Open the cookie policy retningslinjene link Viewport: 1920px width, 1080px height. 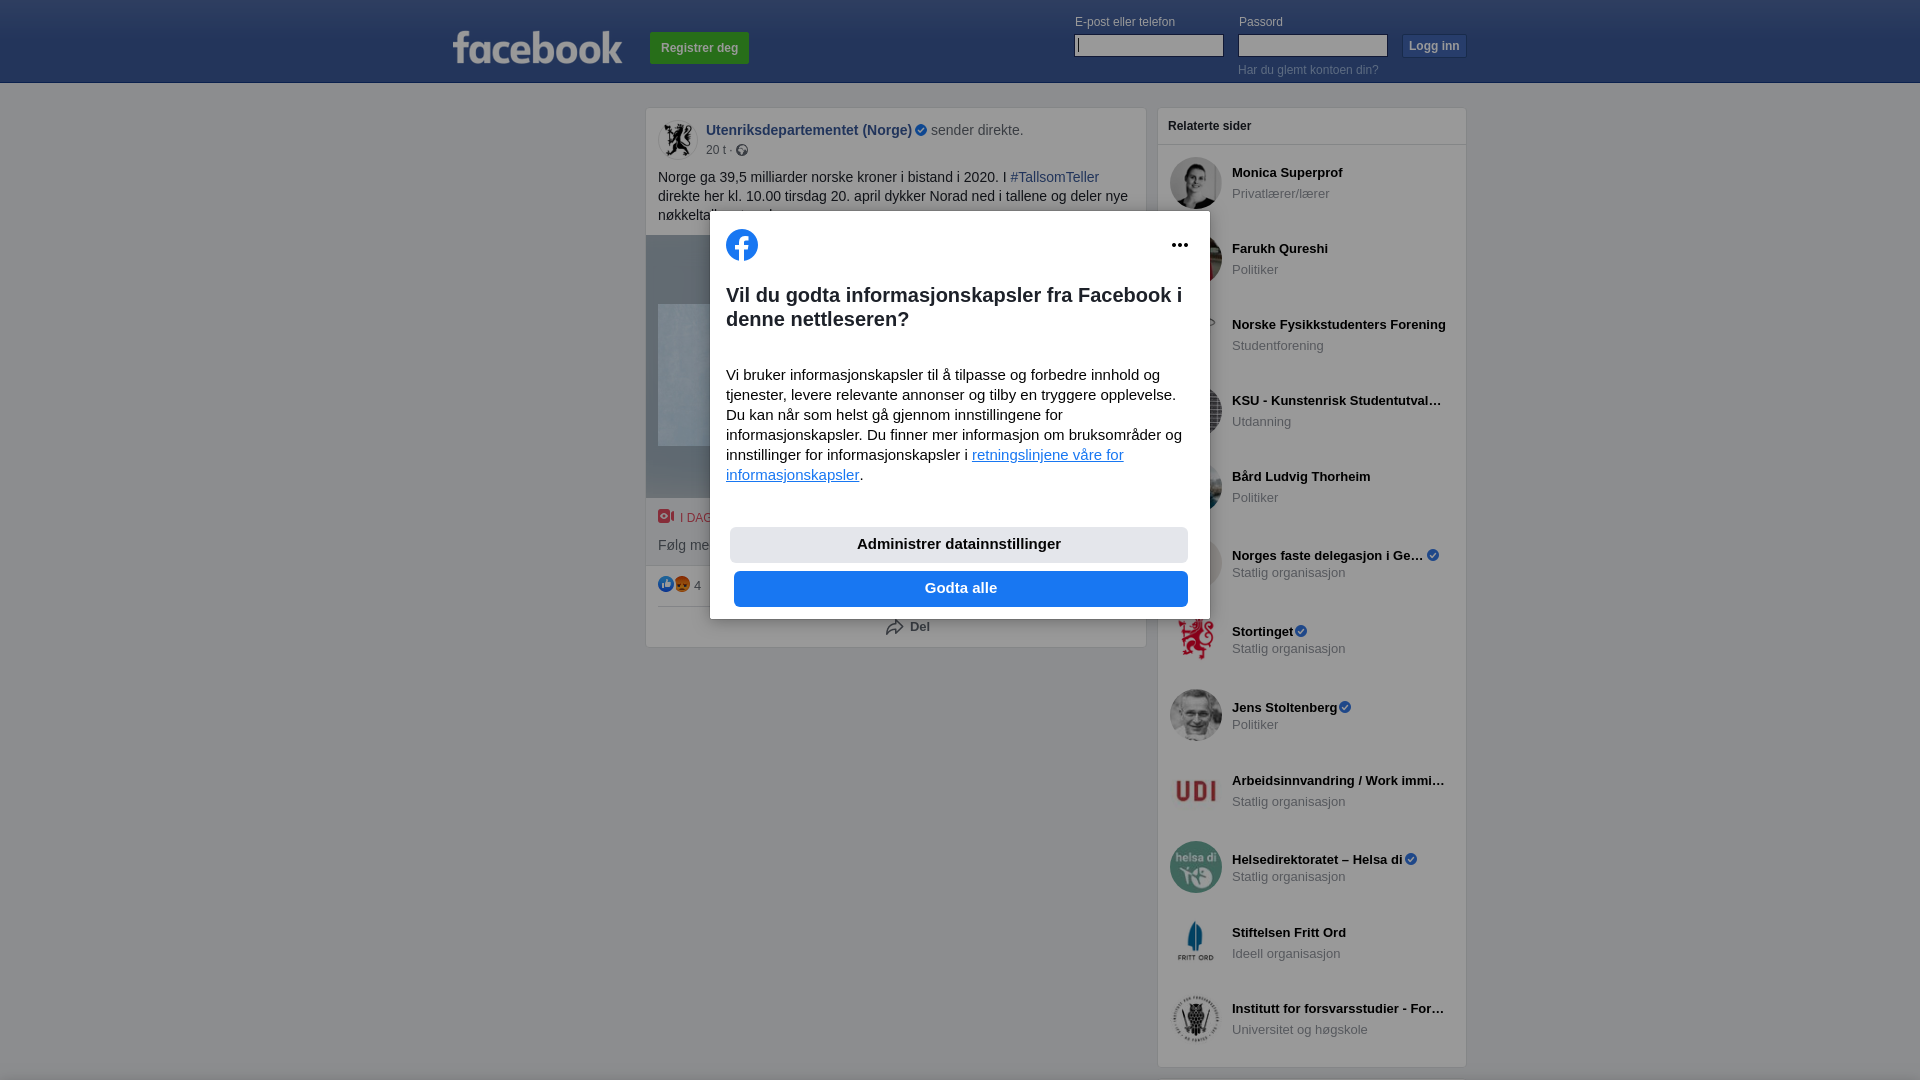(925, 465)
